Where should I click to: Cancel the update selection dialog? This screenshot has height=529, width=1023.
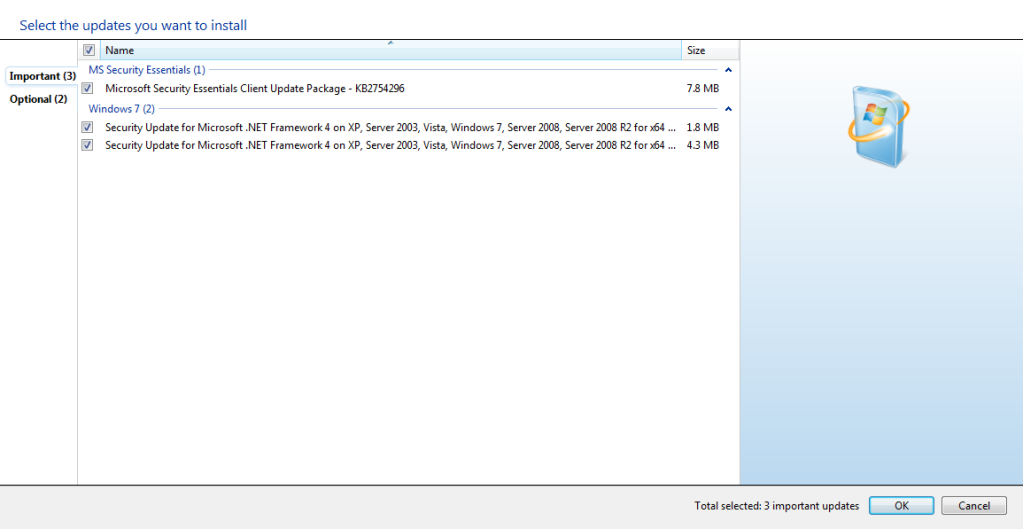click(974, 506)
